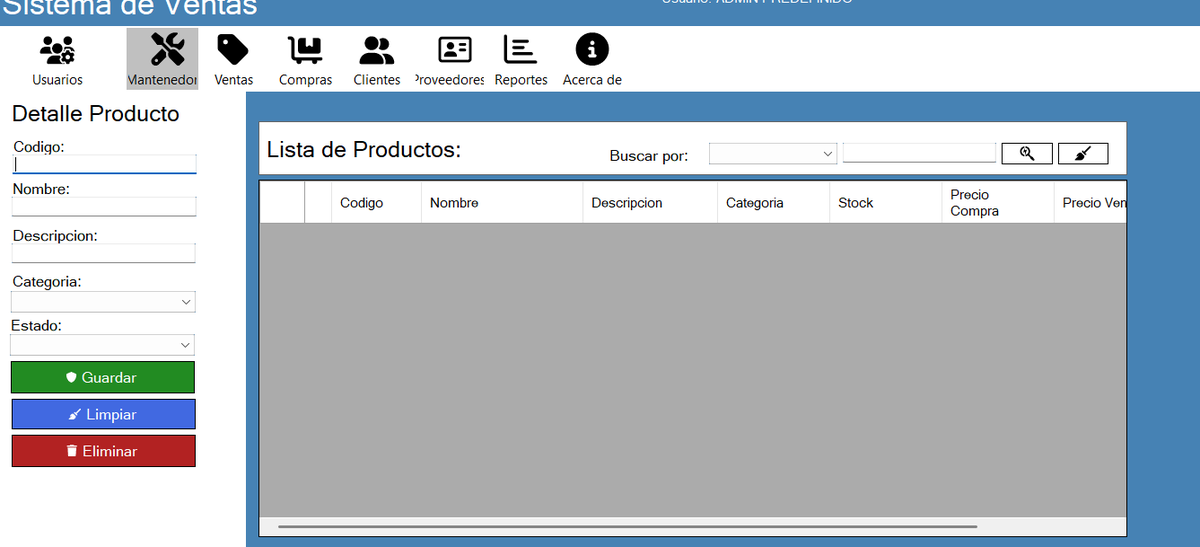
Task: Click the horizontal scrollbar of product list
Action: pyautogui.click(x=627, y=526)
